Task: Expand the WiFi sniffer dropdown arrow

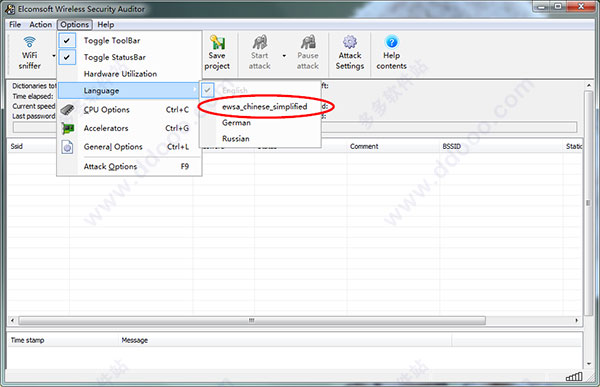Action: pos(54,56)
